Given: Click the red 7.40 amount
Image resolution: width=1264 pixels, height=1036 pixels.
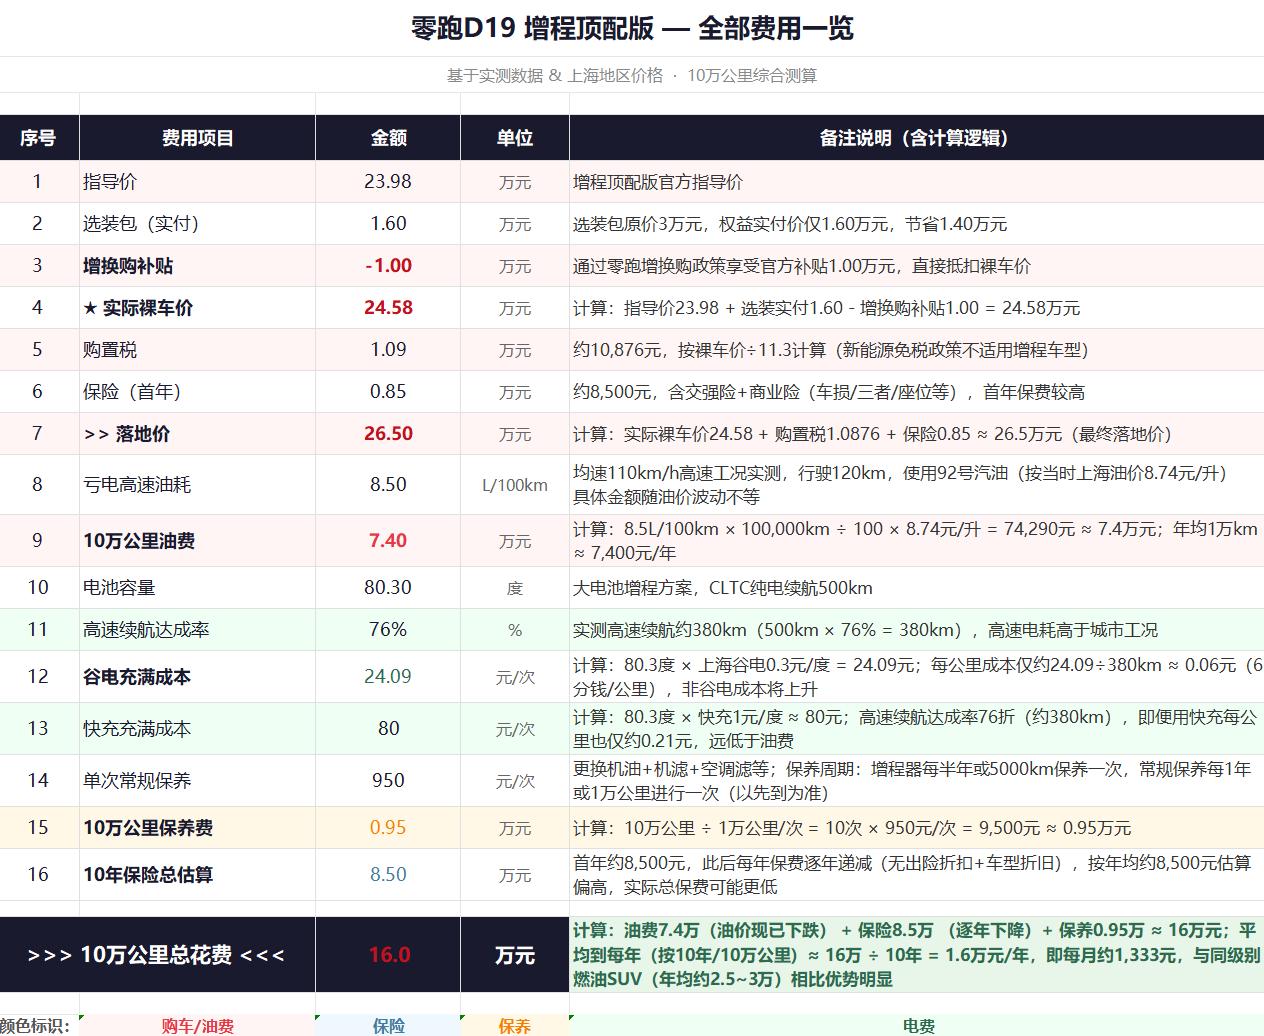Looking at the screenshot, I should click(x=388, y=541).
